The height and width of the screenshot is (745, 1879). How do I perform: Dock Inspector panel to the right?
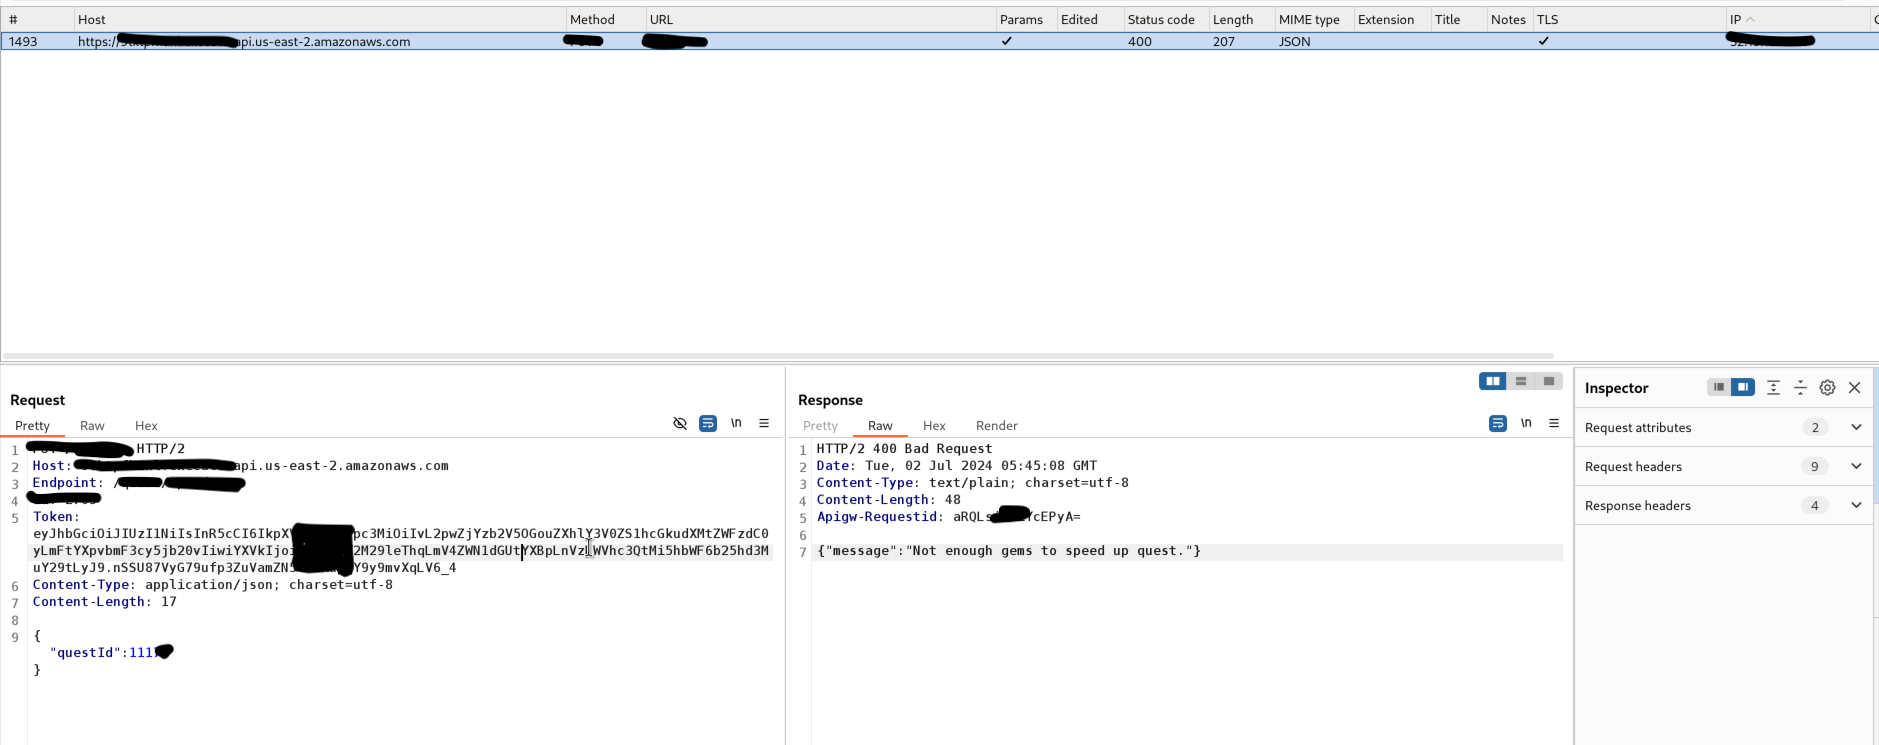[x=1743, y=387]
